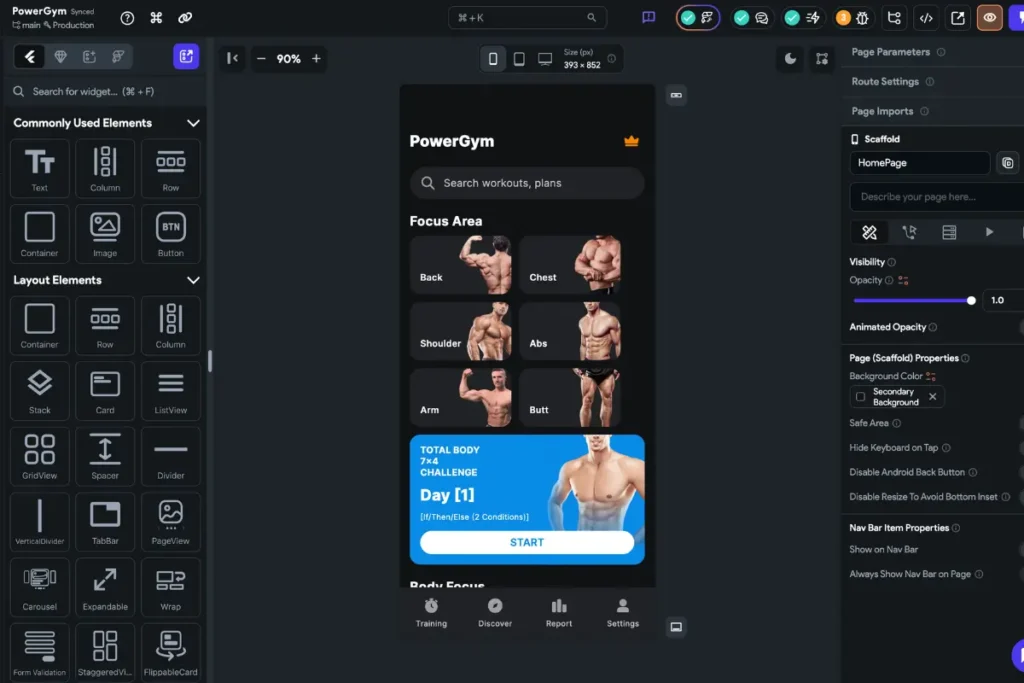
Task: Open the feedback chat icon beside search
Action: tap(648, 18)
